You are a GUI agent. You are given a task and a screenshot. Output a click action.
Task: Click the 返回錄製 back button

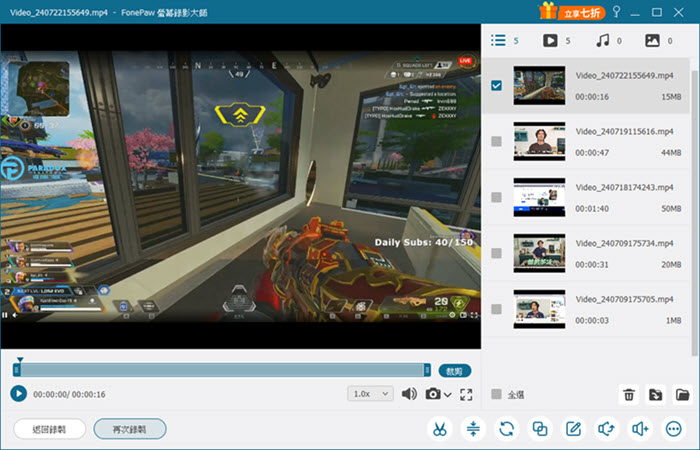pyautogui.click(x=50, y=429)
